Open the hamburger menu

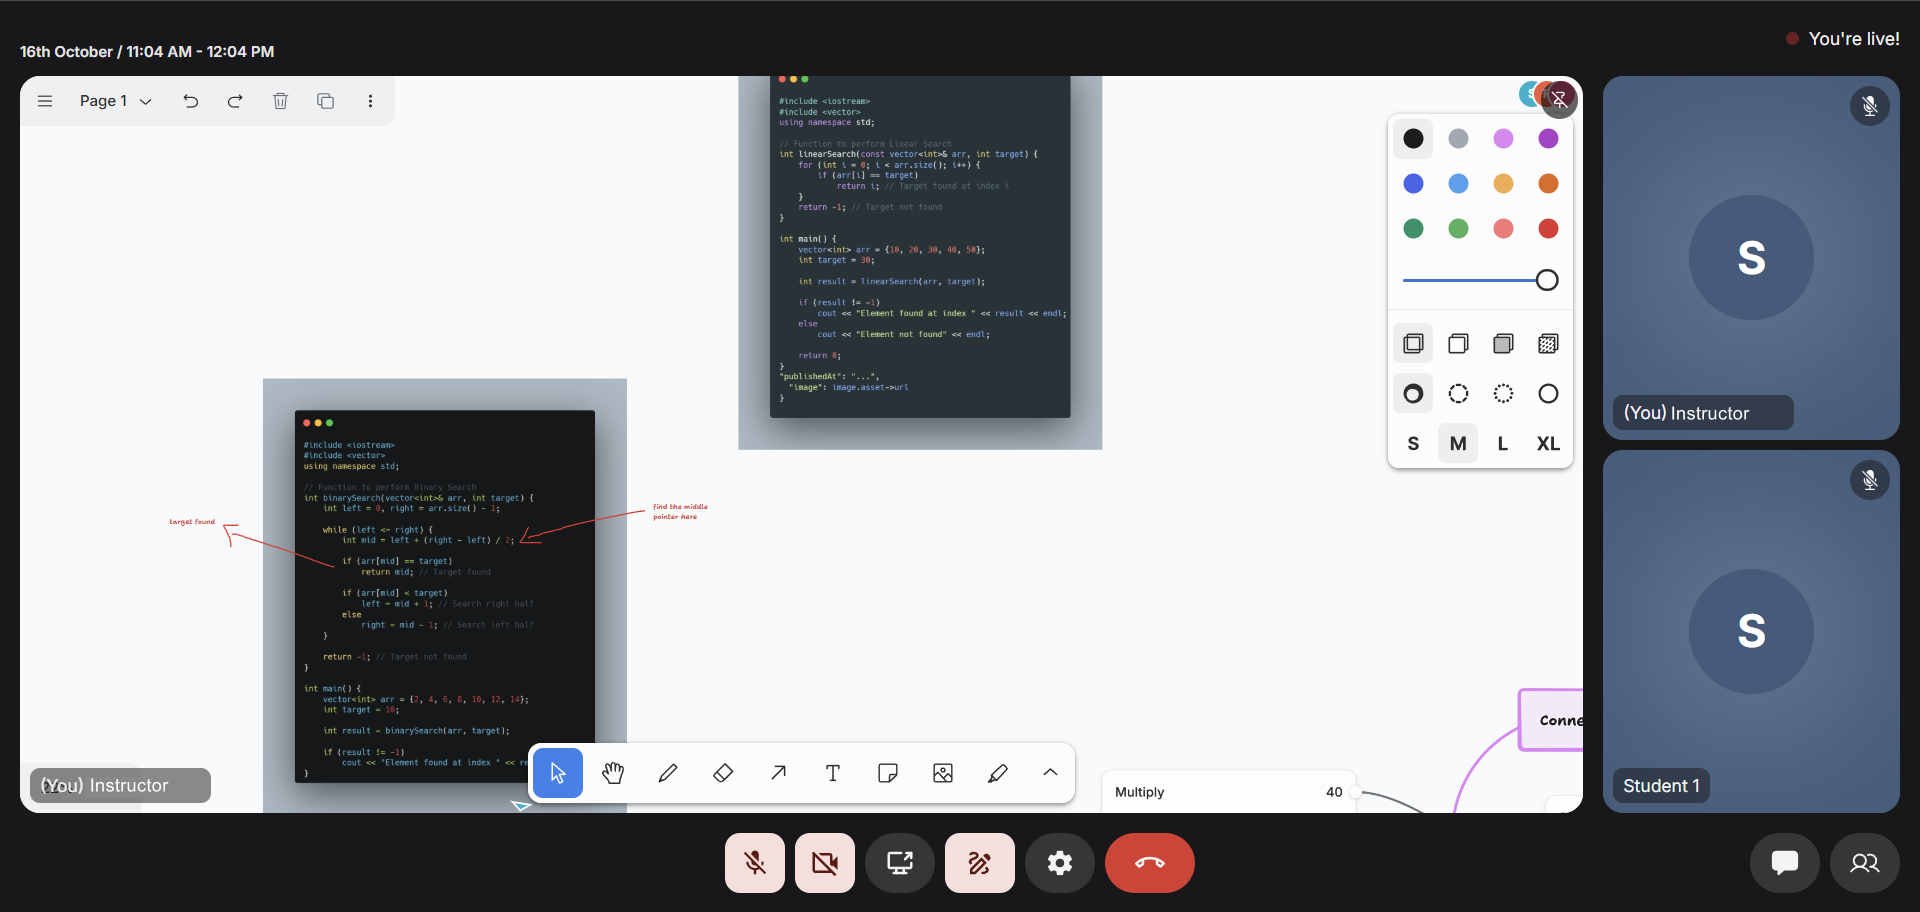pyautogui.click(x=45, y=101)
